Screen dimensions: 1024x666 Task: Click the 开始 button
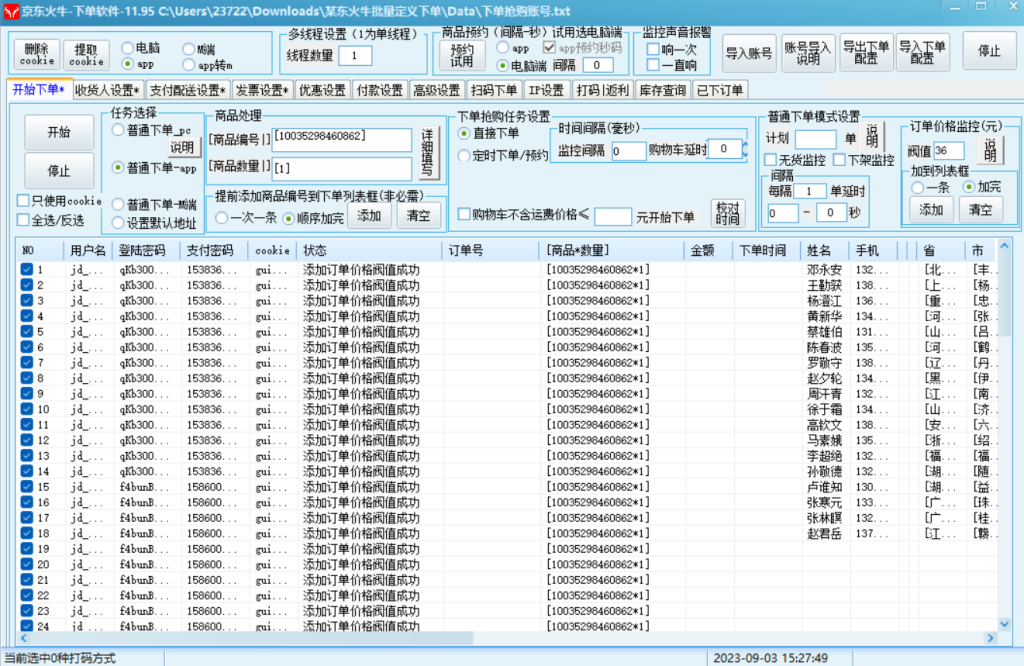click(x=59, y=132)
